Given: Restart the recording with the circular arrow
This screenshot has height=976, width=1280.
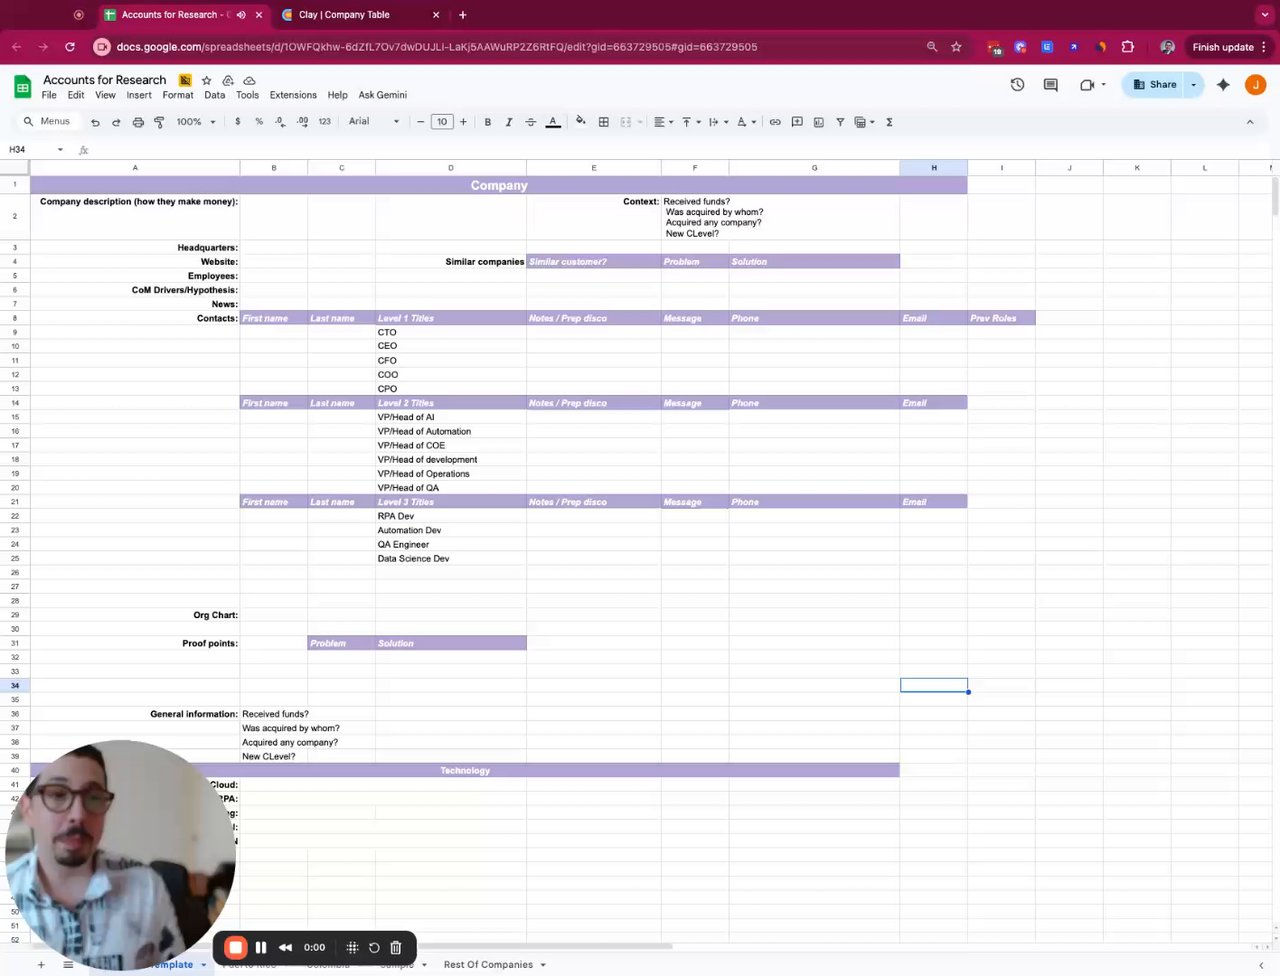Looking at the screenshot, I should coord(374,947).
